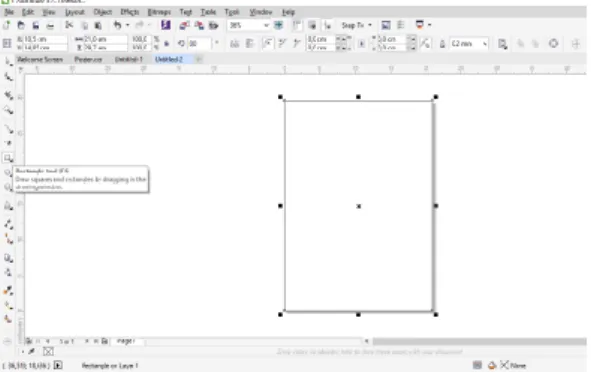
Task: Click the Import toolbar icon
Action: [184, 25]
